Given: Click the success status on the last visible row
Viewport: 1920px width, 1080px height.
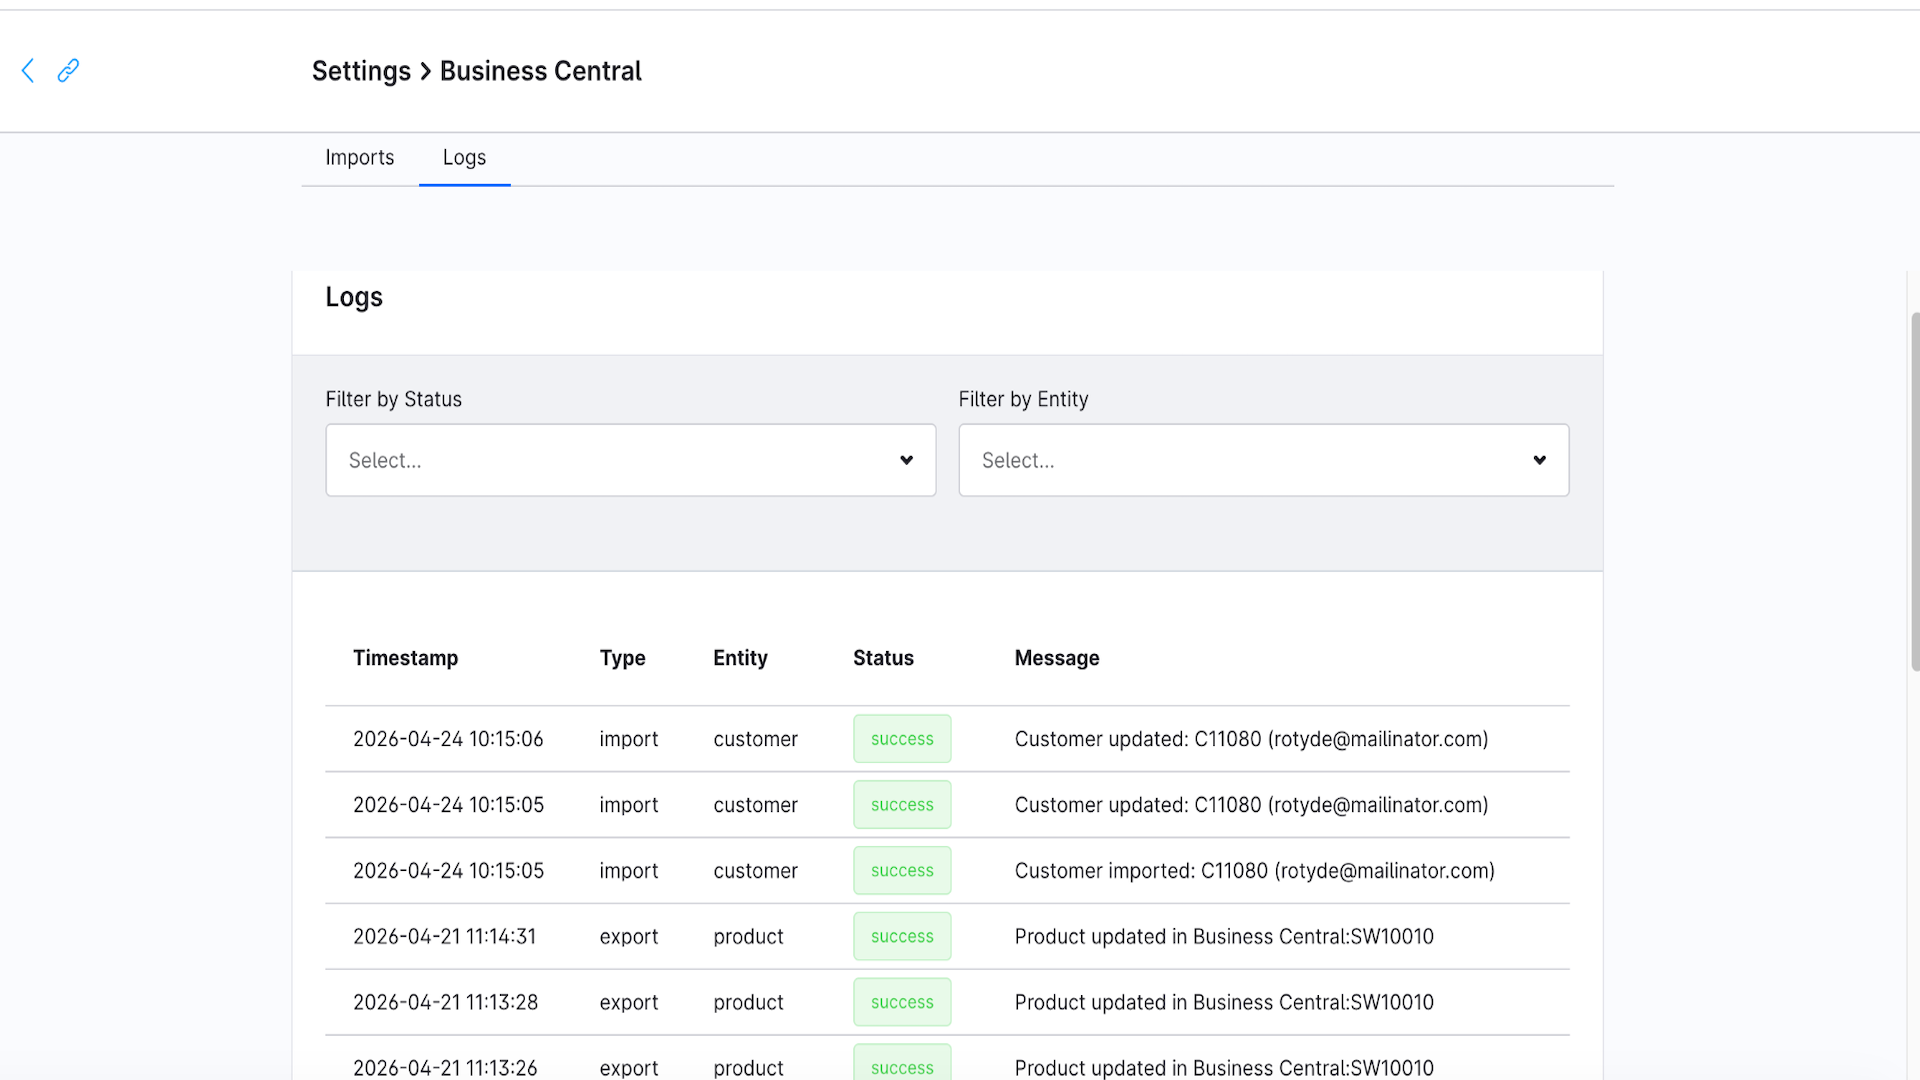Looking at the screenshot, I should [902, 1065].
